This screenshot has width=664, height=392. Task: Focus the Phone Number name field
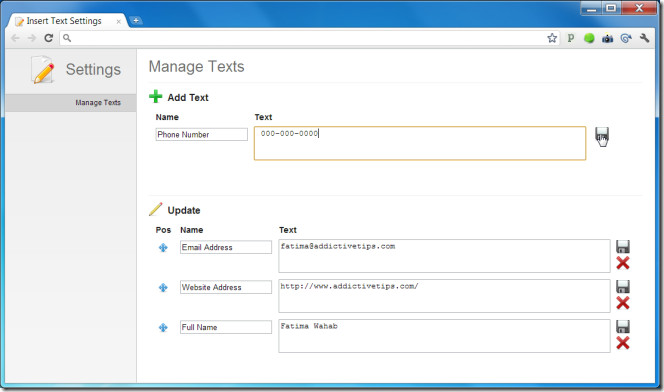[202, 135]
